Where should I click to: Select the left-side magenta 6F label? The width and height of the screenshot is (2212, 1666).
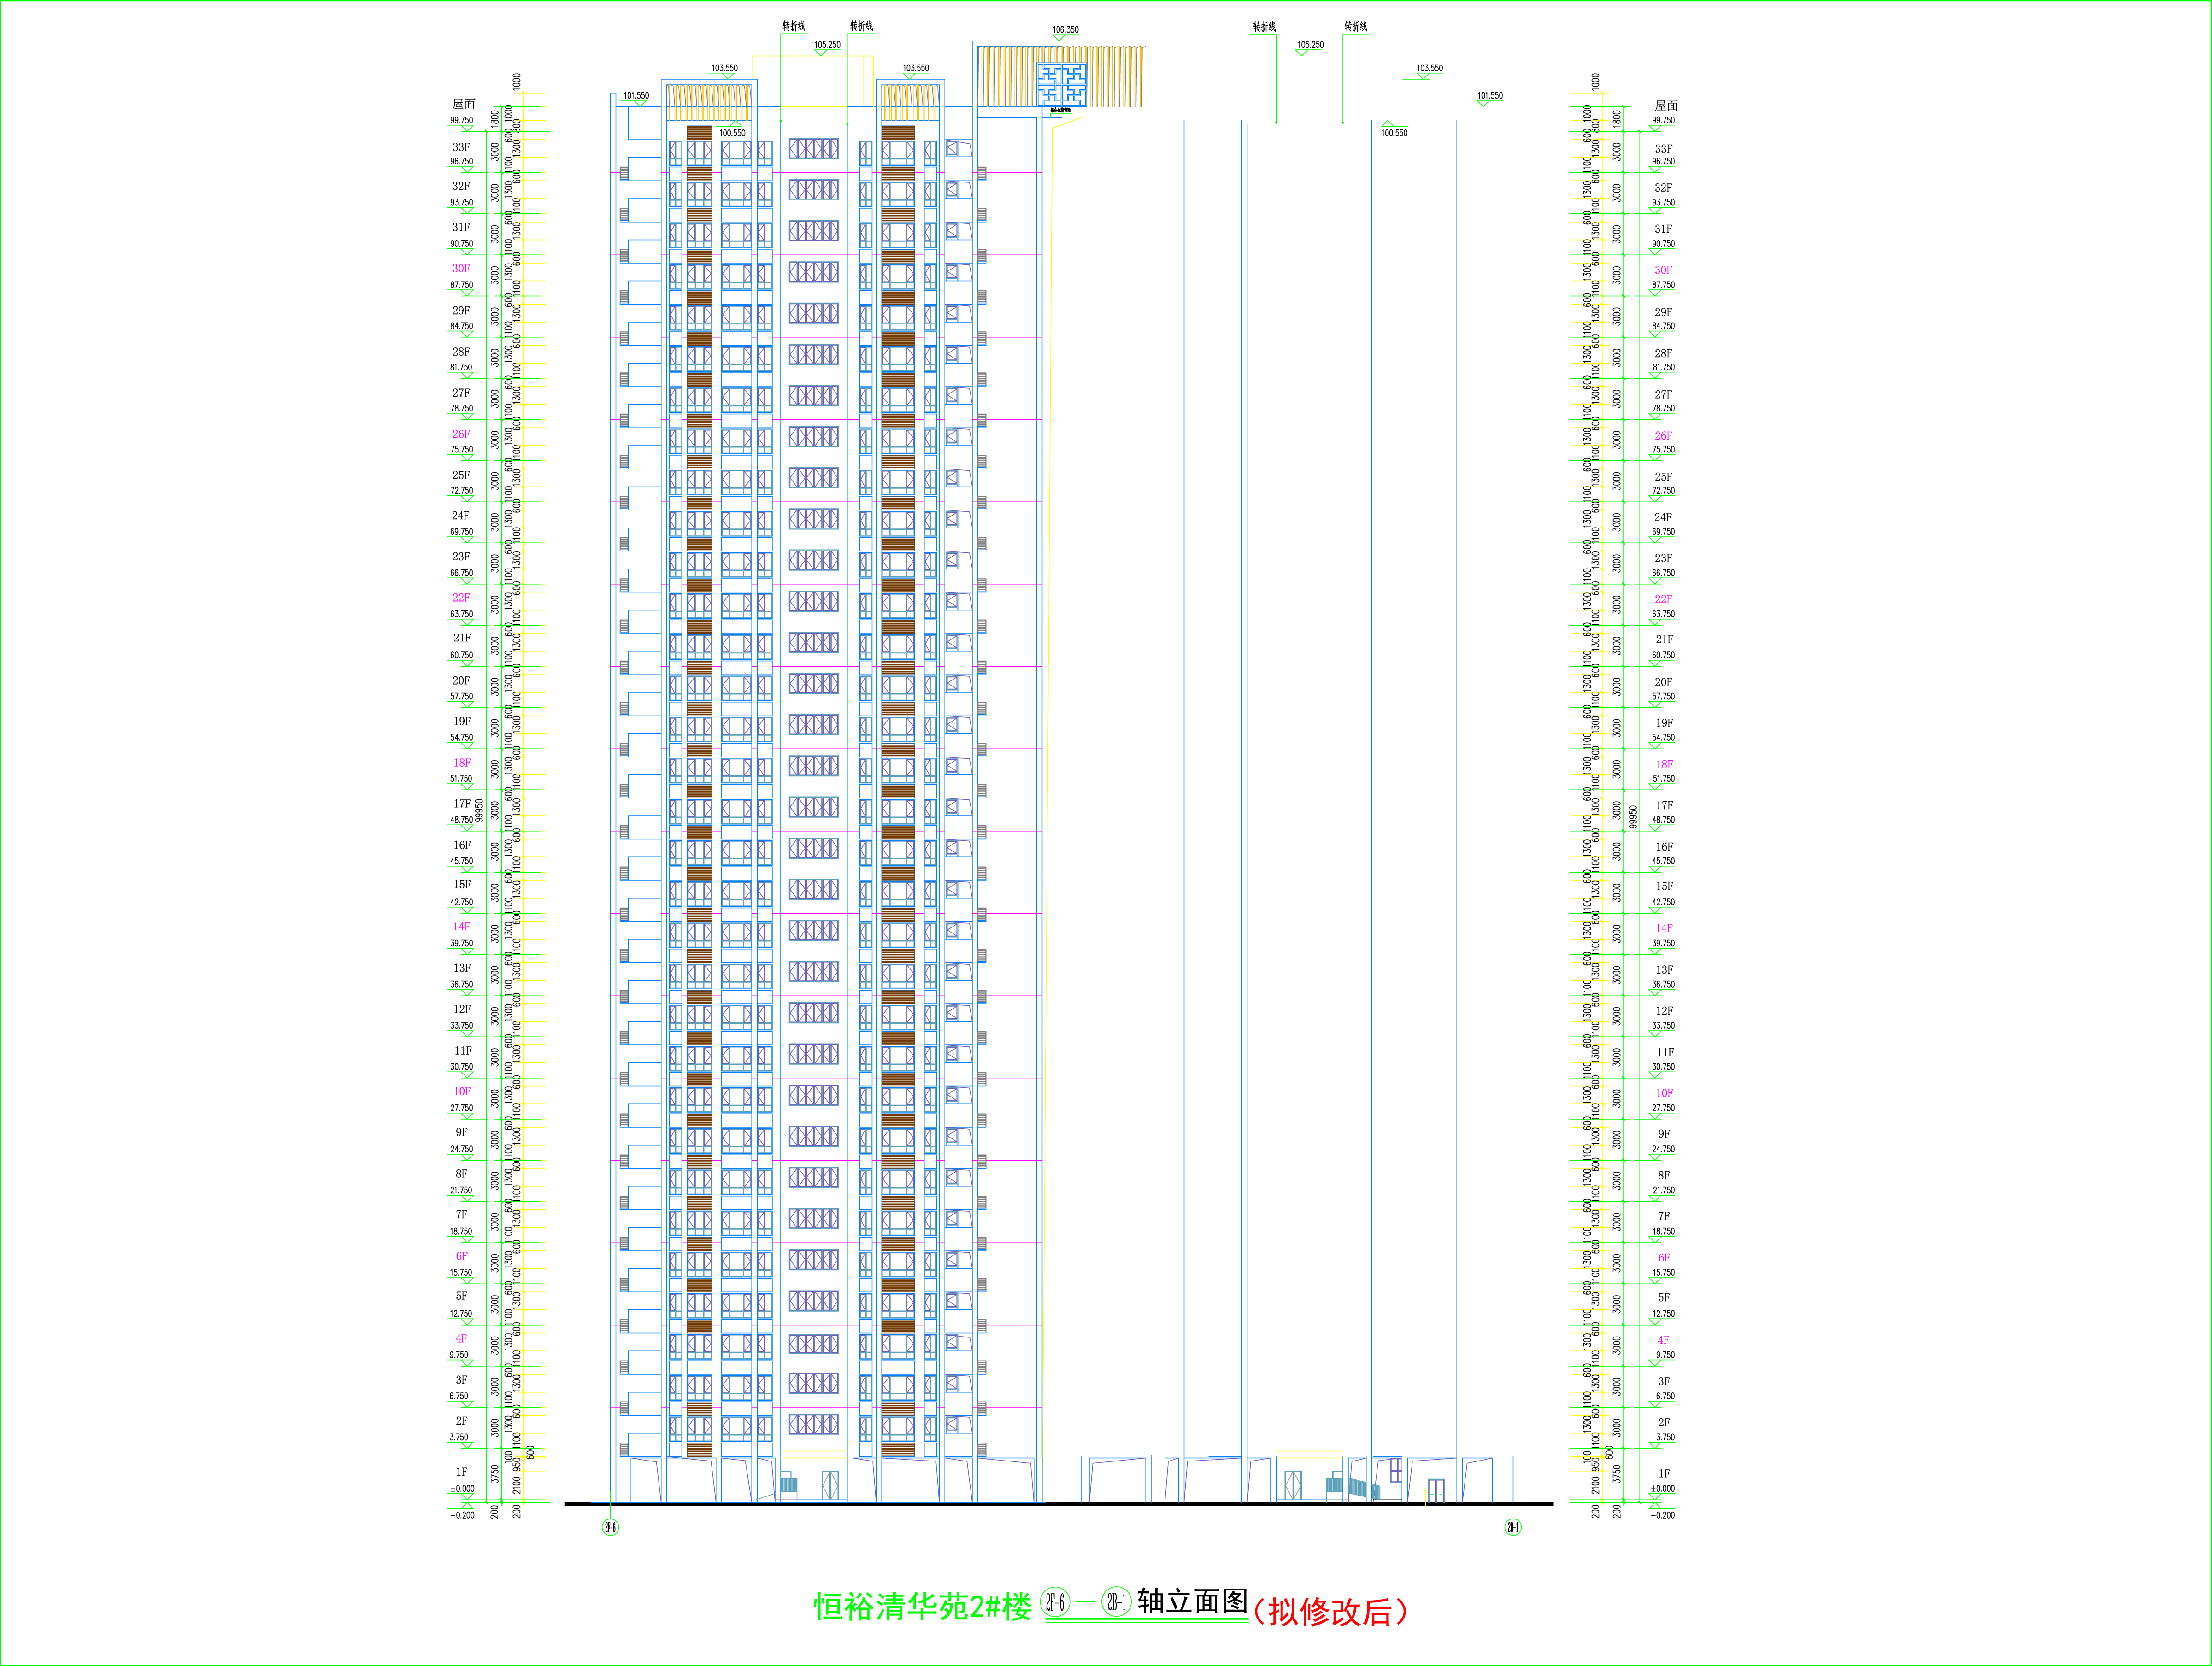click(x=462, y=1257)
